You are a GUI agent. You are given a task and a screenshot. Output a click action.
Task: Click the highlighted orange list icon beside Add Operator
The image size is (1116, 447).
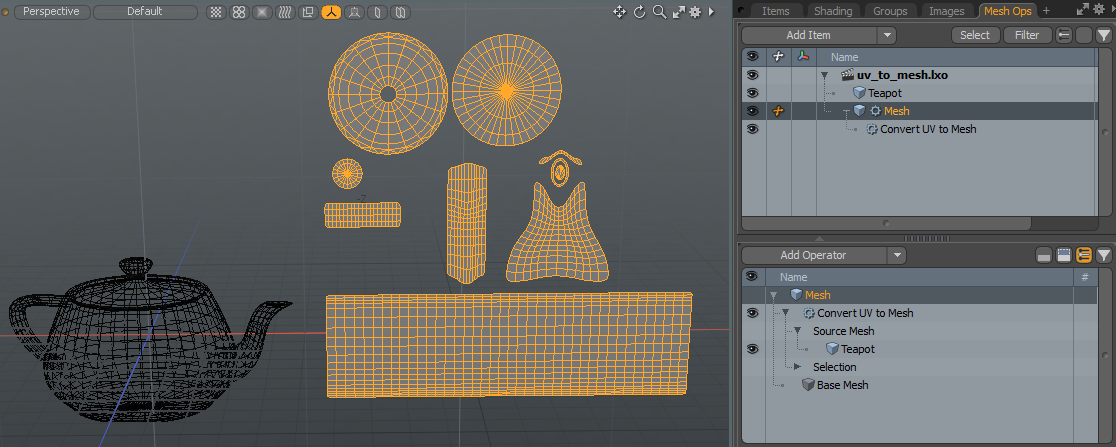[x=1083, y=256]
